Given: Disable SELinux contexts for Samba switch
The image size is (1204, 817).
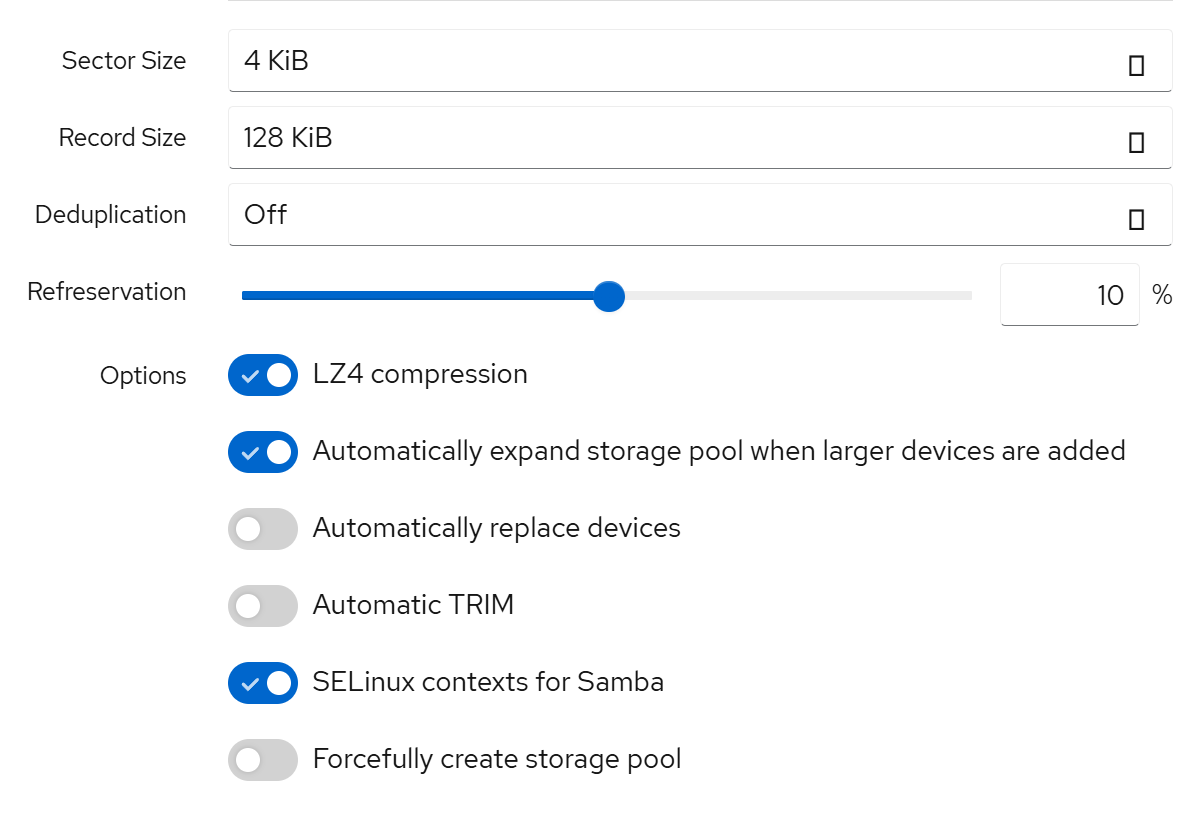Looking at the screenshot, I should tap(263, 683).
